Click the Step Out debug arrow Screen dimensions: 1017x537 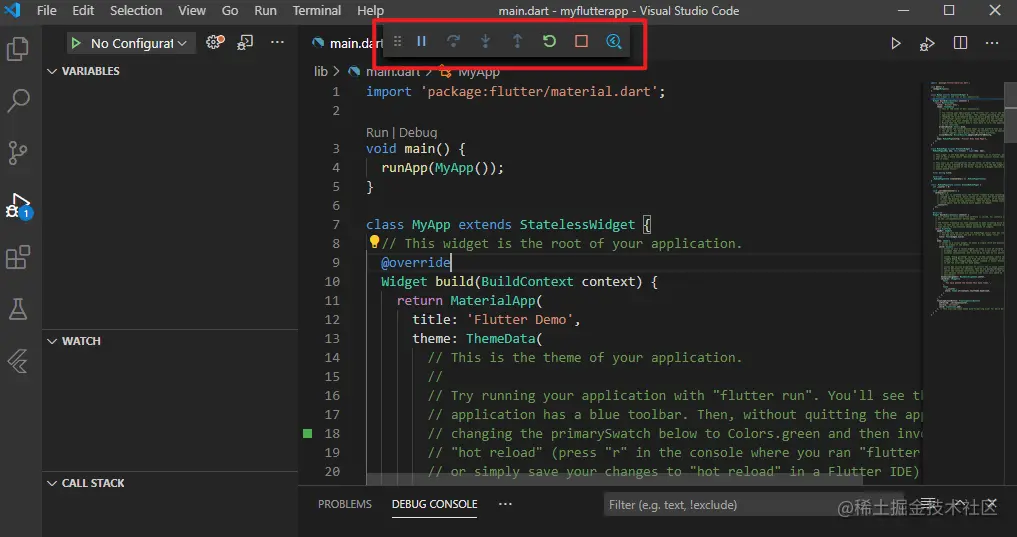tap(517, 42)
